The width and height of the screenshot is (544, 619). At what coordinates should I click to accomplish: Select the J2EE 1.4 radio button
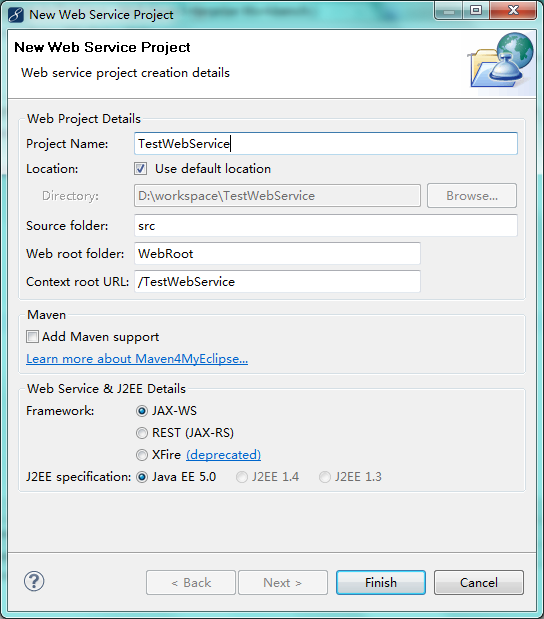(242, 477)
